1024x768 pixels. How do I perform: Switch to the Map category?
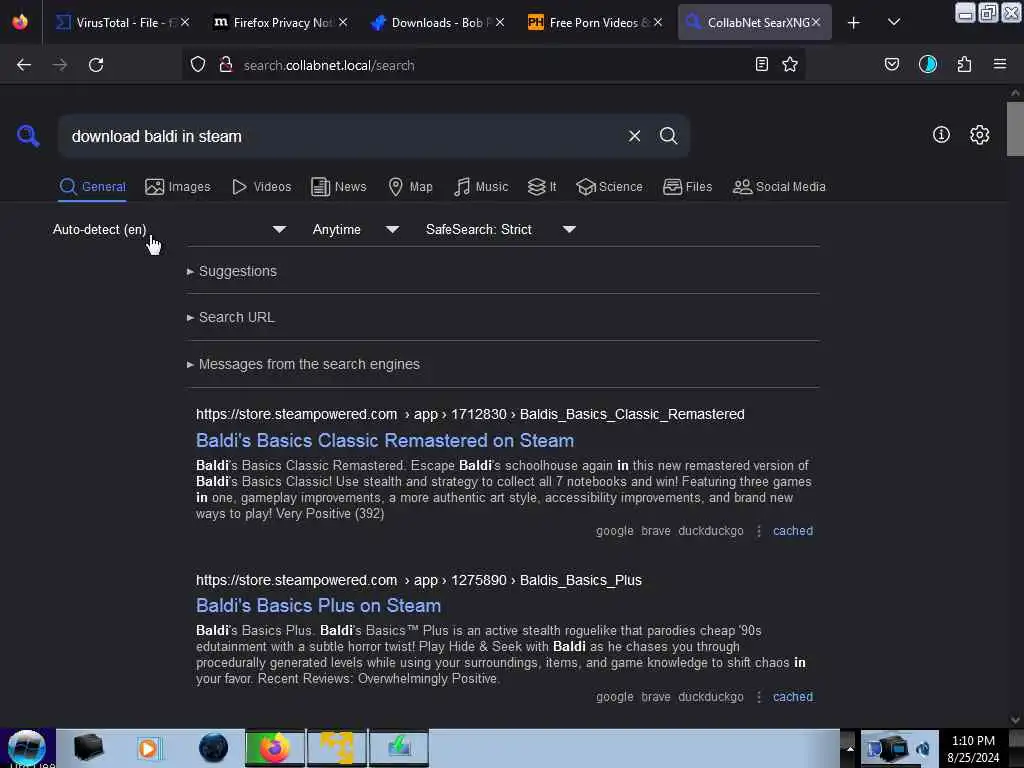coord(410,187)
